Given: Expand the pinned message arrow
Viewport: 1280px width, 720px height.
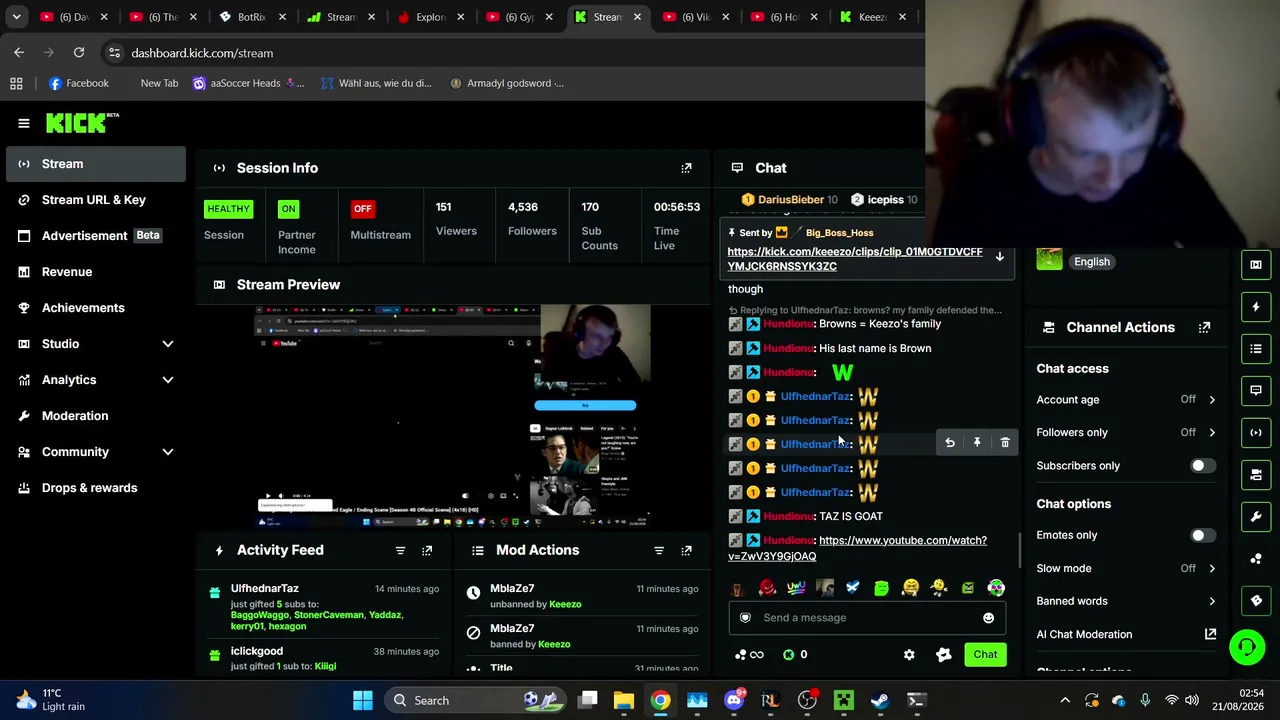Looking at the screenshot, I should click(999, 257).
